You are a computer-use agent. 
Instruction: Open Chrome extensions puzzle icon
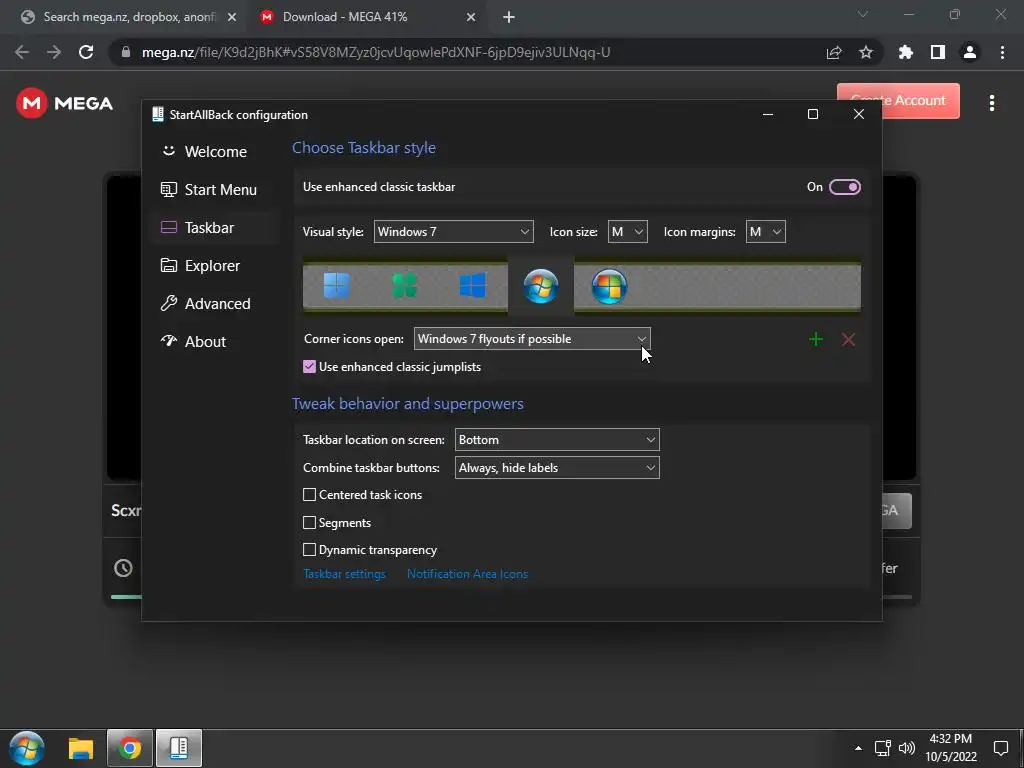906,52
